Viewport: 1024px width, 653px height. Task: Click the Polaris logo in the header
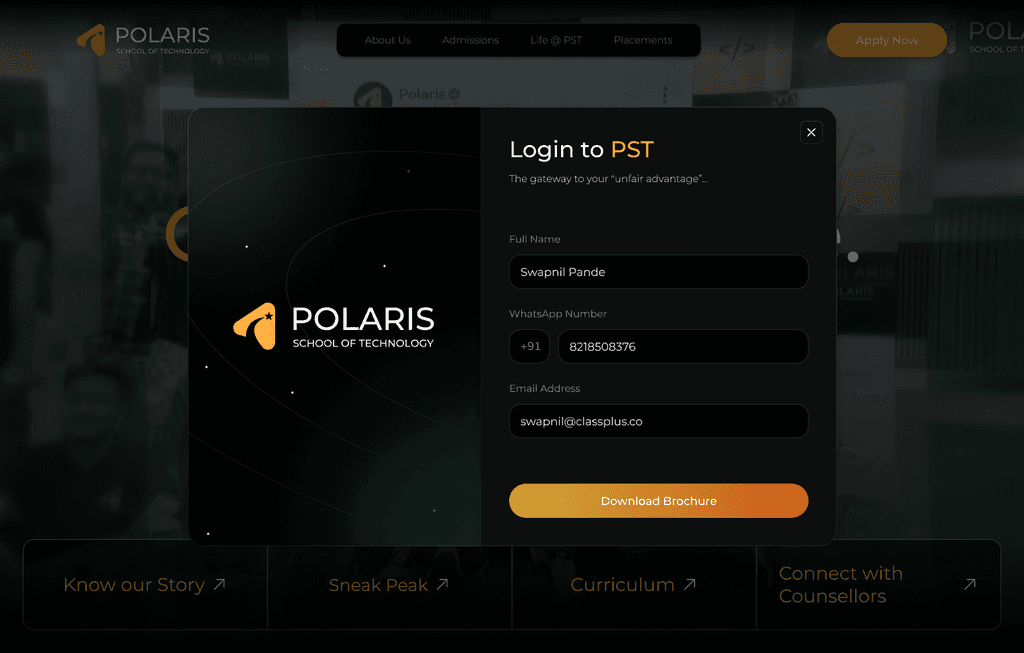(x=144, y=40)
